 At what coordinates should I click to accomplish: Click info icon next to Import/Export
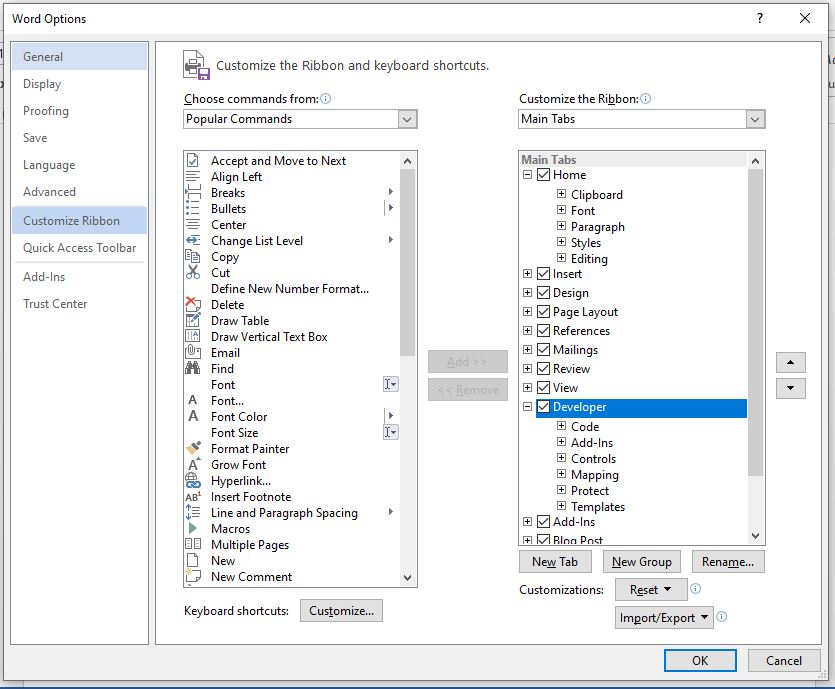(x=722, y=617)
